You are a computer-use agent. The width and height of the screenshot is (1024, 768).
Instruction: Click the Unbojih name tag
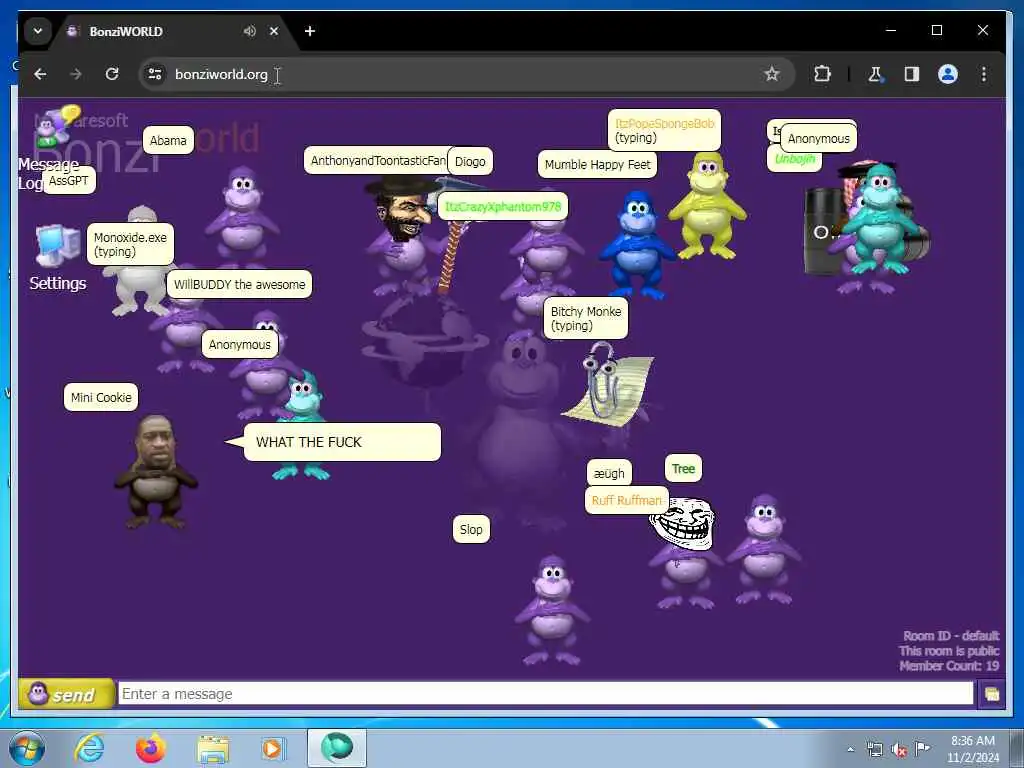(794, 159)
